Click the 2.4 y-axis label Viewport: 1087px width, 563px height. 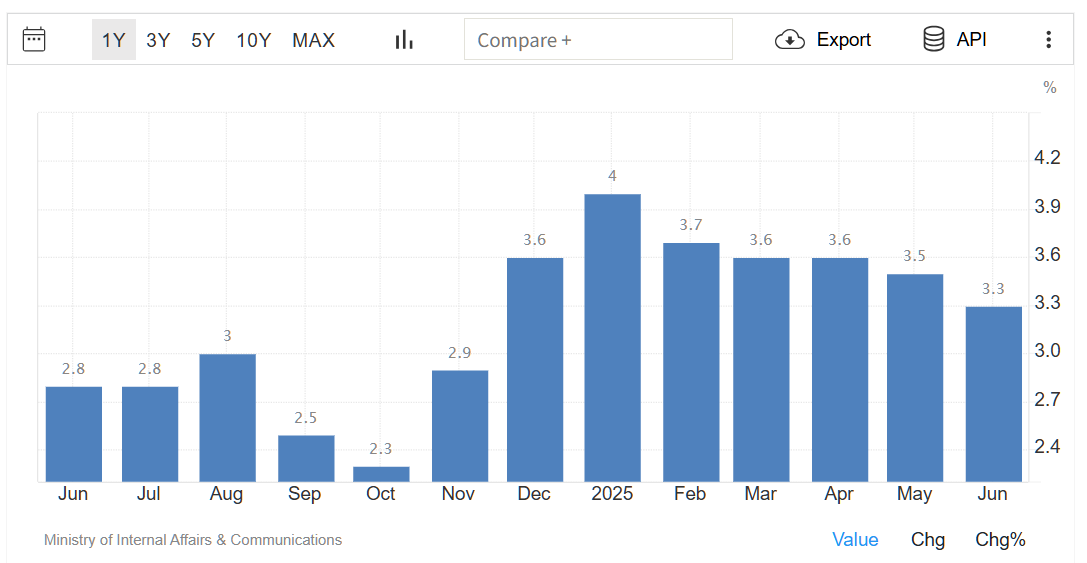click(x=1047, y=446)
